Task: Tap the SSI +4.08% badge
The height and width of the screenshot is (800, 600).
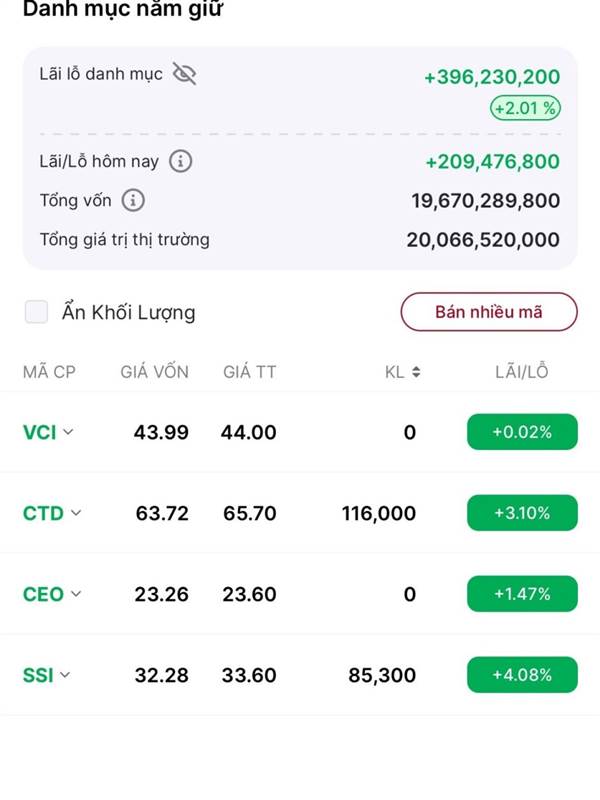Action: [x=522, y=675]
